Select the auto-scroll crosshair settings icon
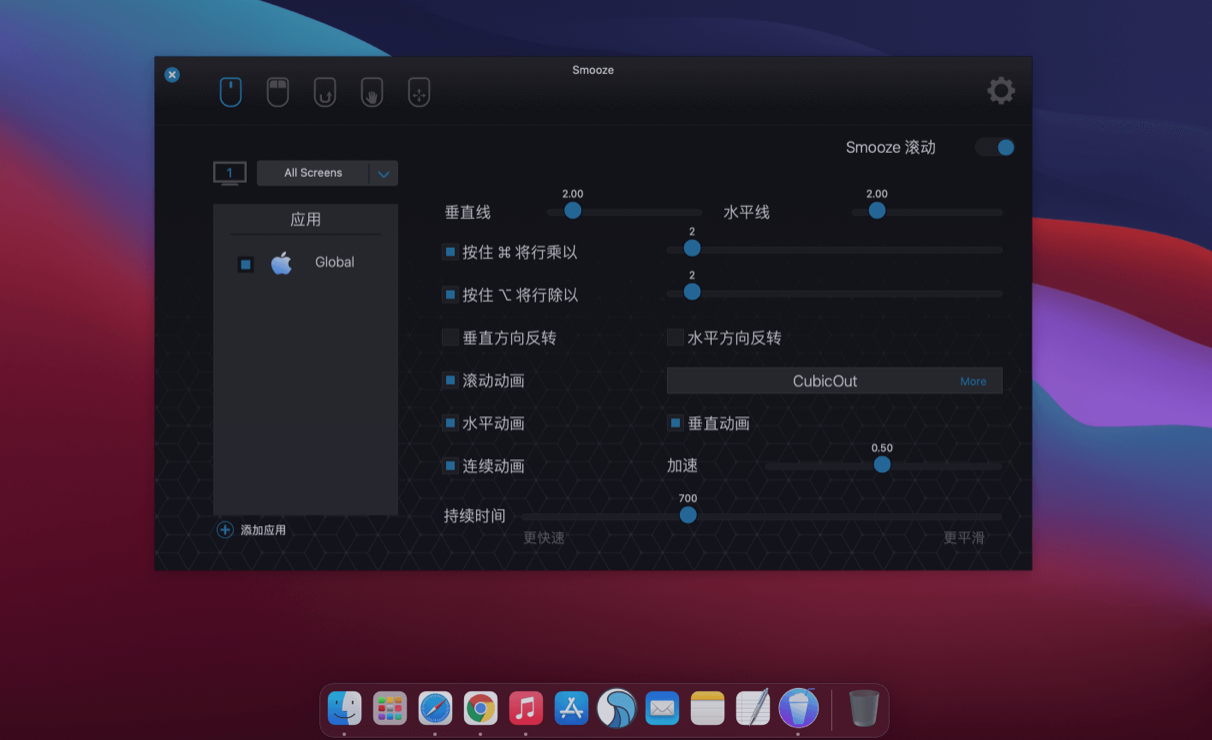This screenshot has width=1212, height=740. (x=418, y=91)
